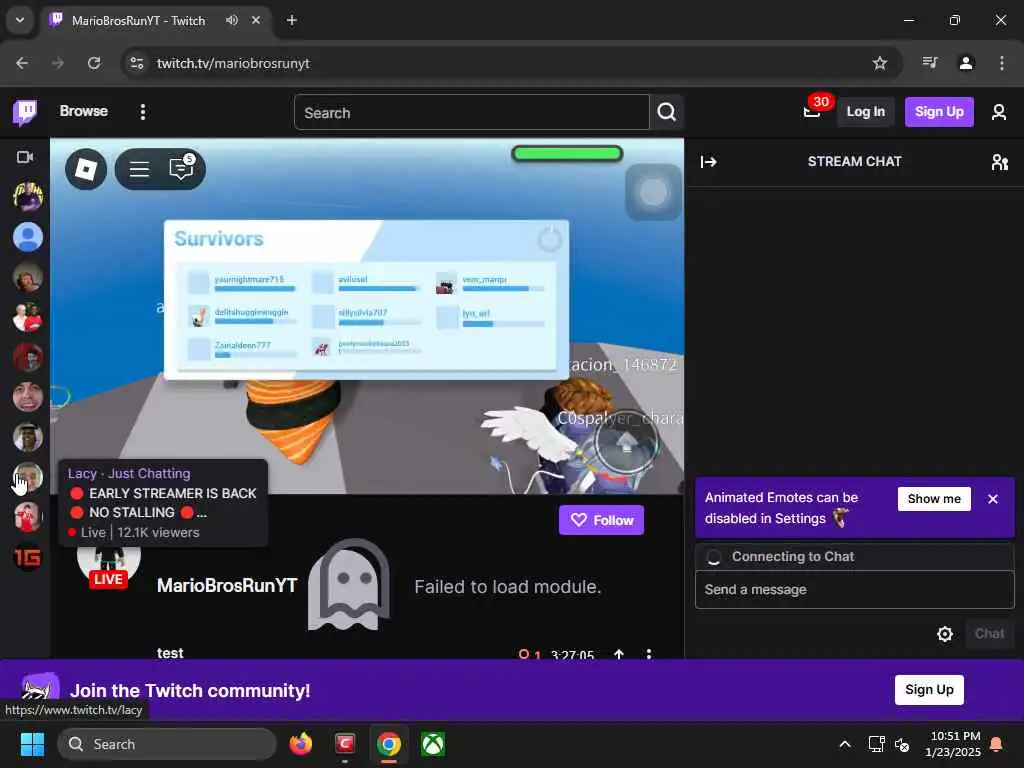The image size is (1024, 768).
Task: Reload the Twitch page
Action: (94, 63)
